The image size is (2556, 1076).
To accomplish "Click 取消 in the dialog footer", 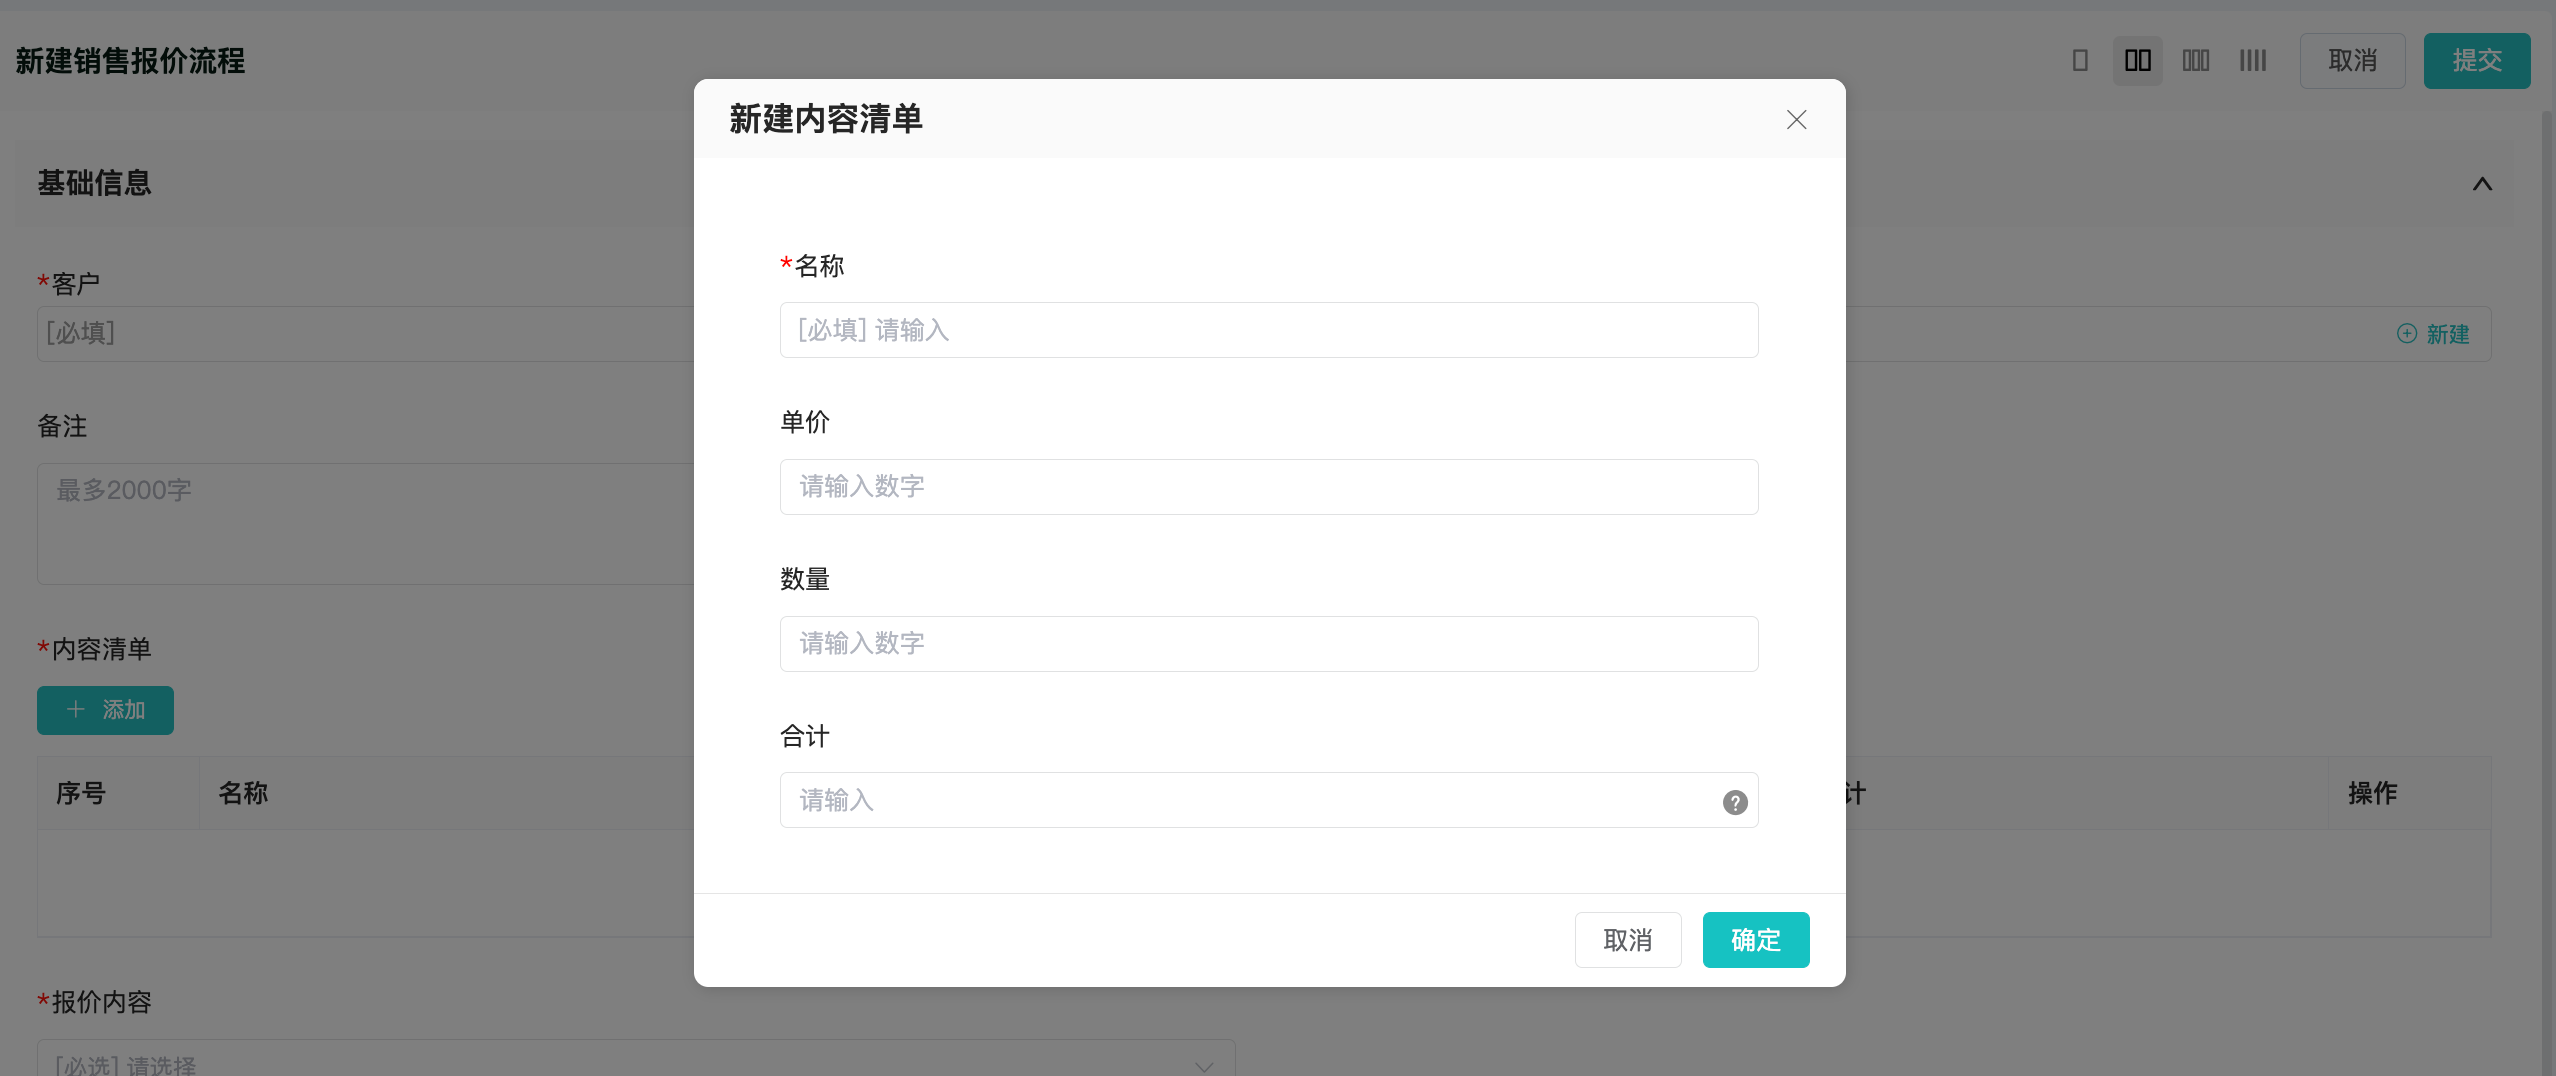I will coord(1628,940).
